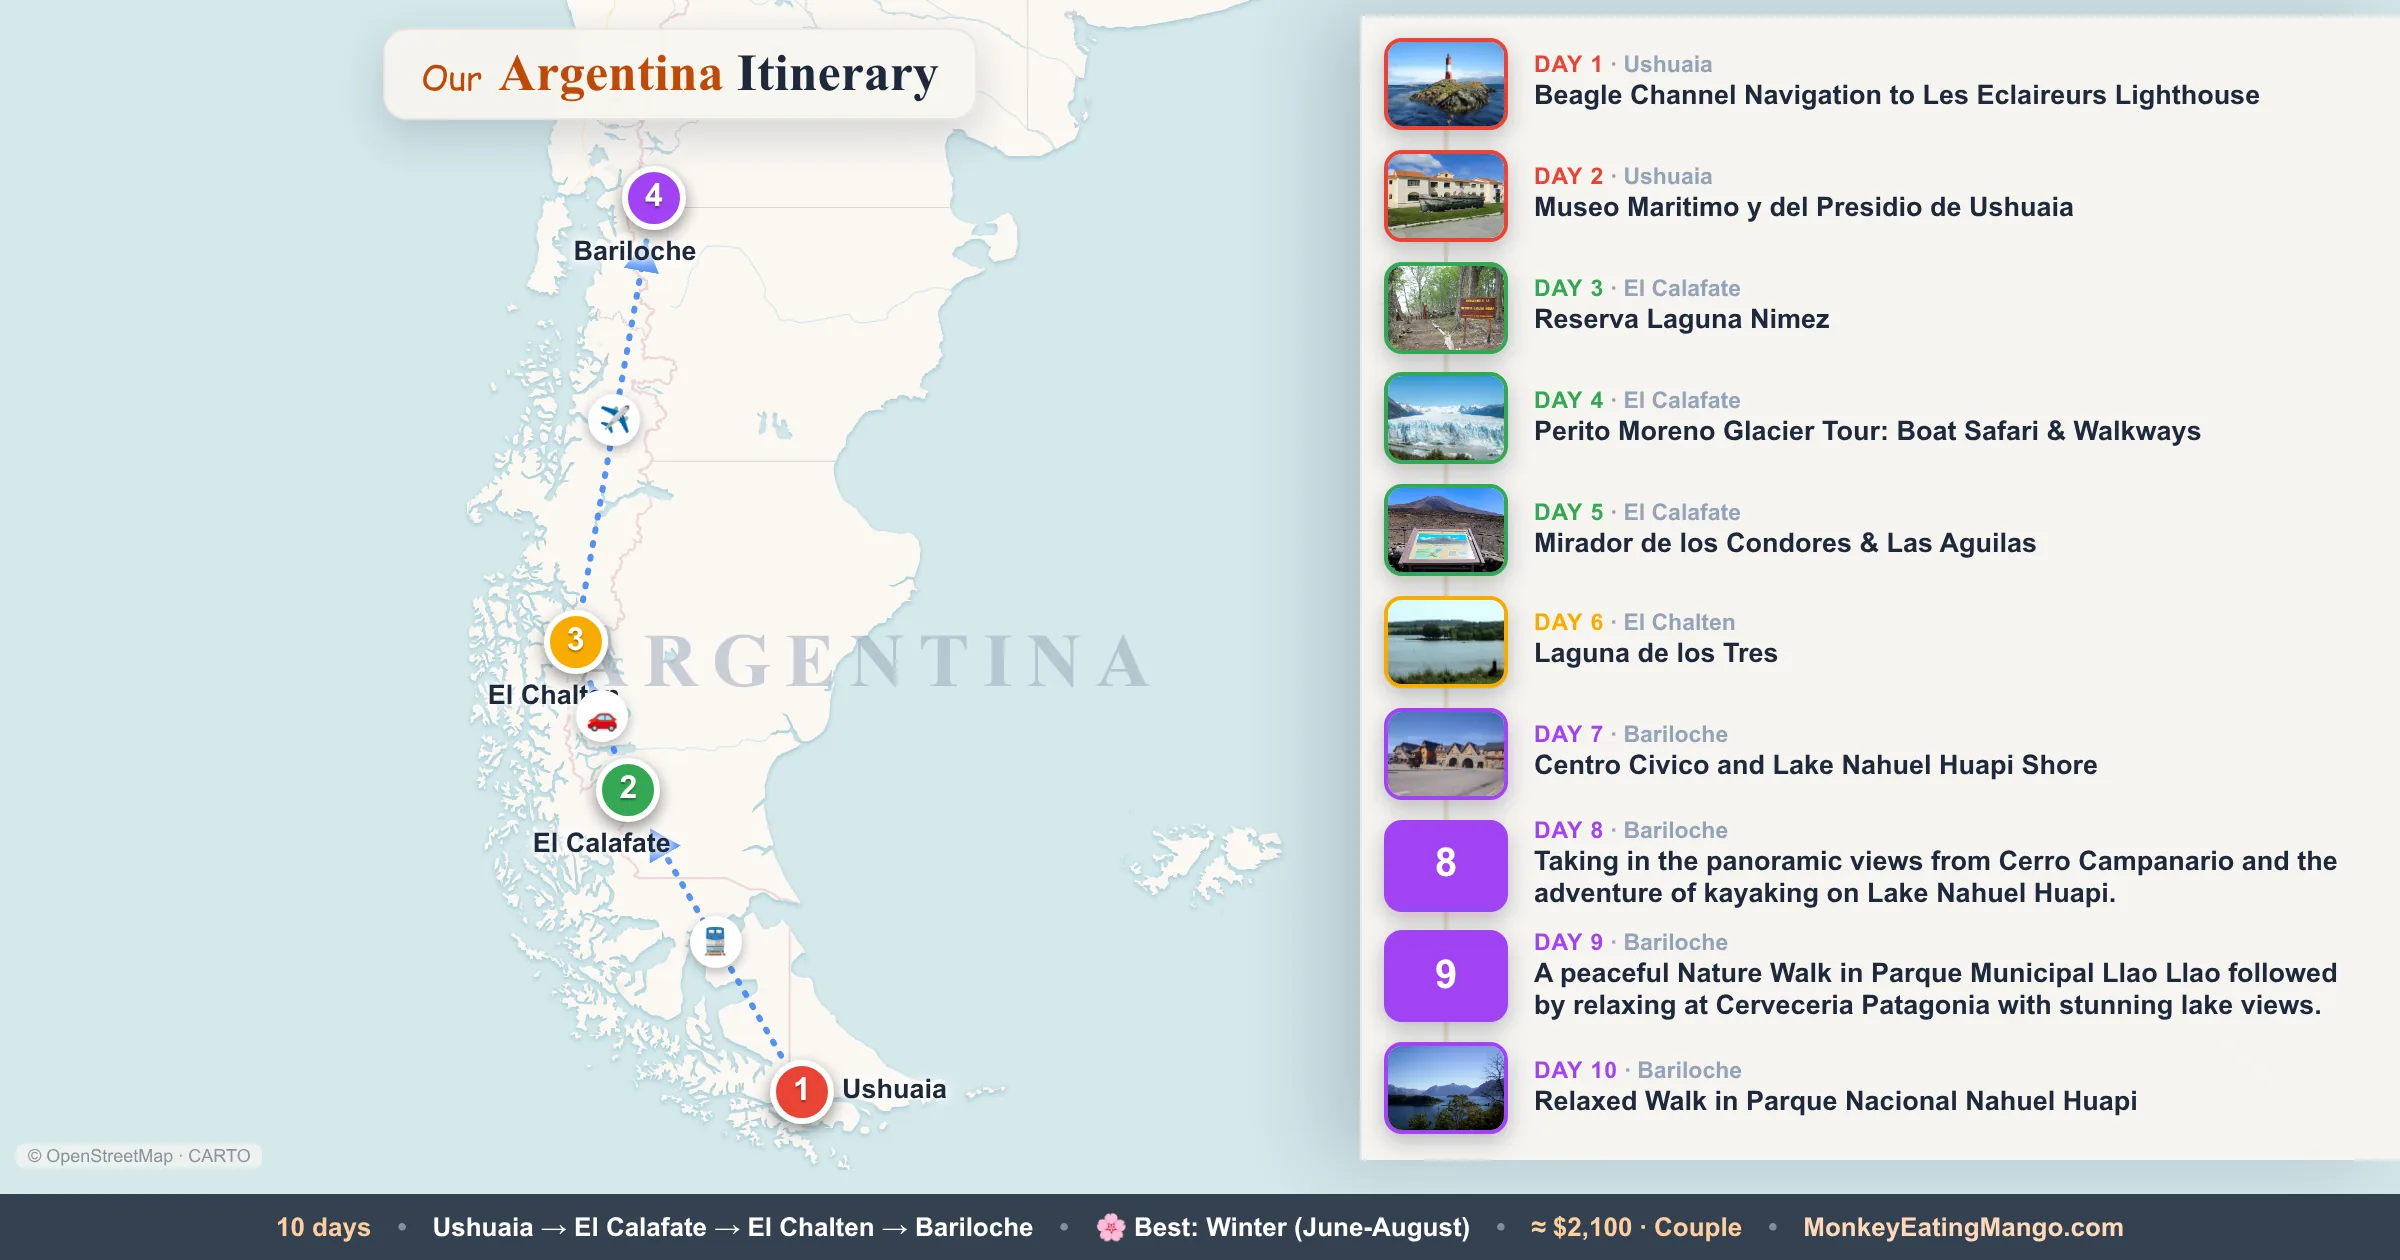The height and width of the screenshot is (1260, 2400).
Task: Click the airplane transport icon on the route
Action: click(x=614, y=419)
